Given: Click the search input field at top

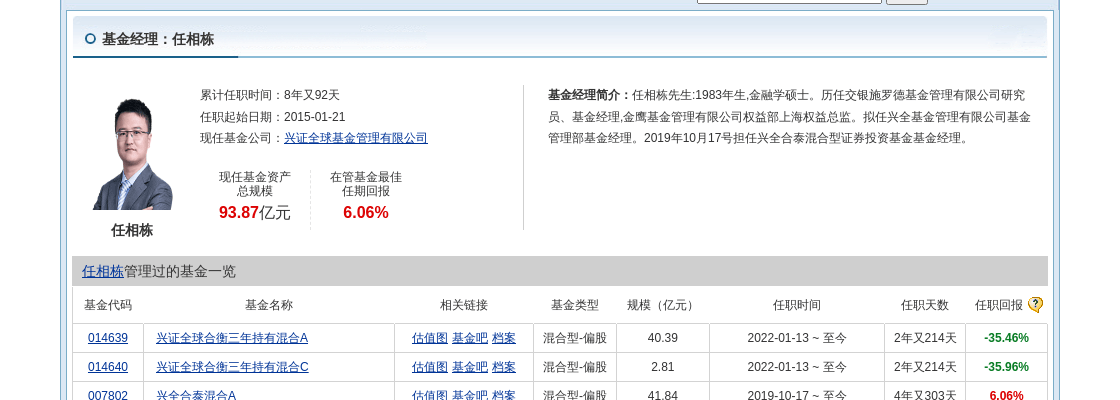Looking at the screenshot, I should coord(789,1).
